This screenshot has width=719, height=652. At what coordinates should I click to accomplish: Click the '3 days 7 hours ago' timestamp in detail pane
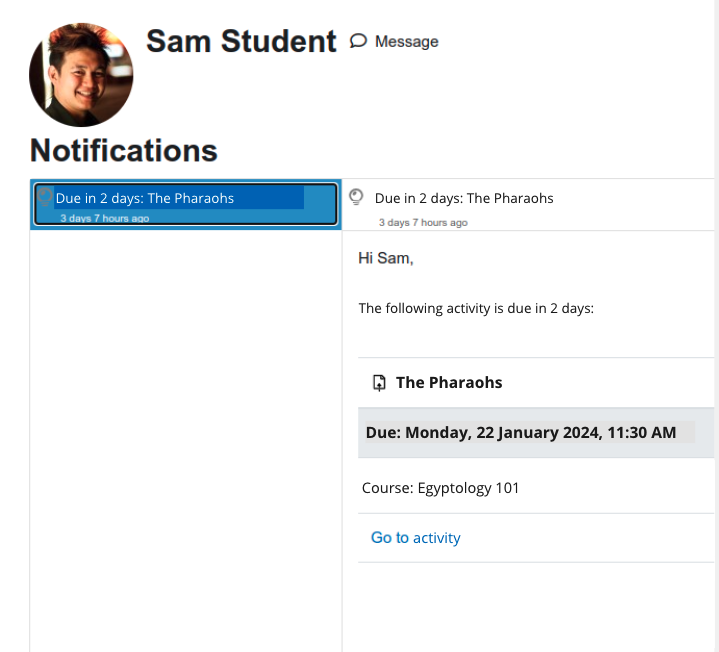click(423, 222)
